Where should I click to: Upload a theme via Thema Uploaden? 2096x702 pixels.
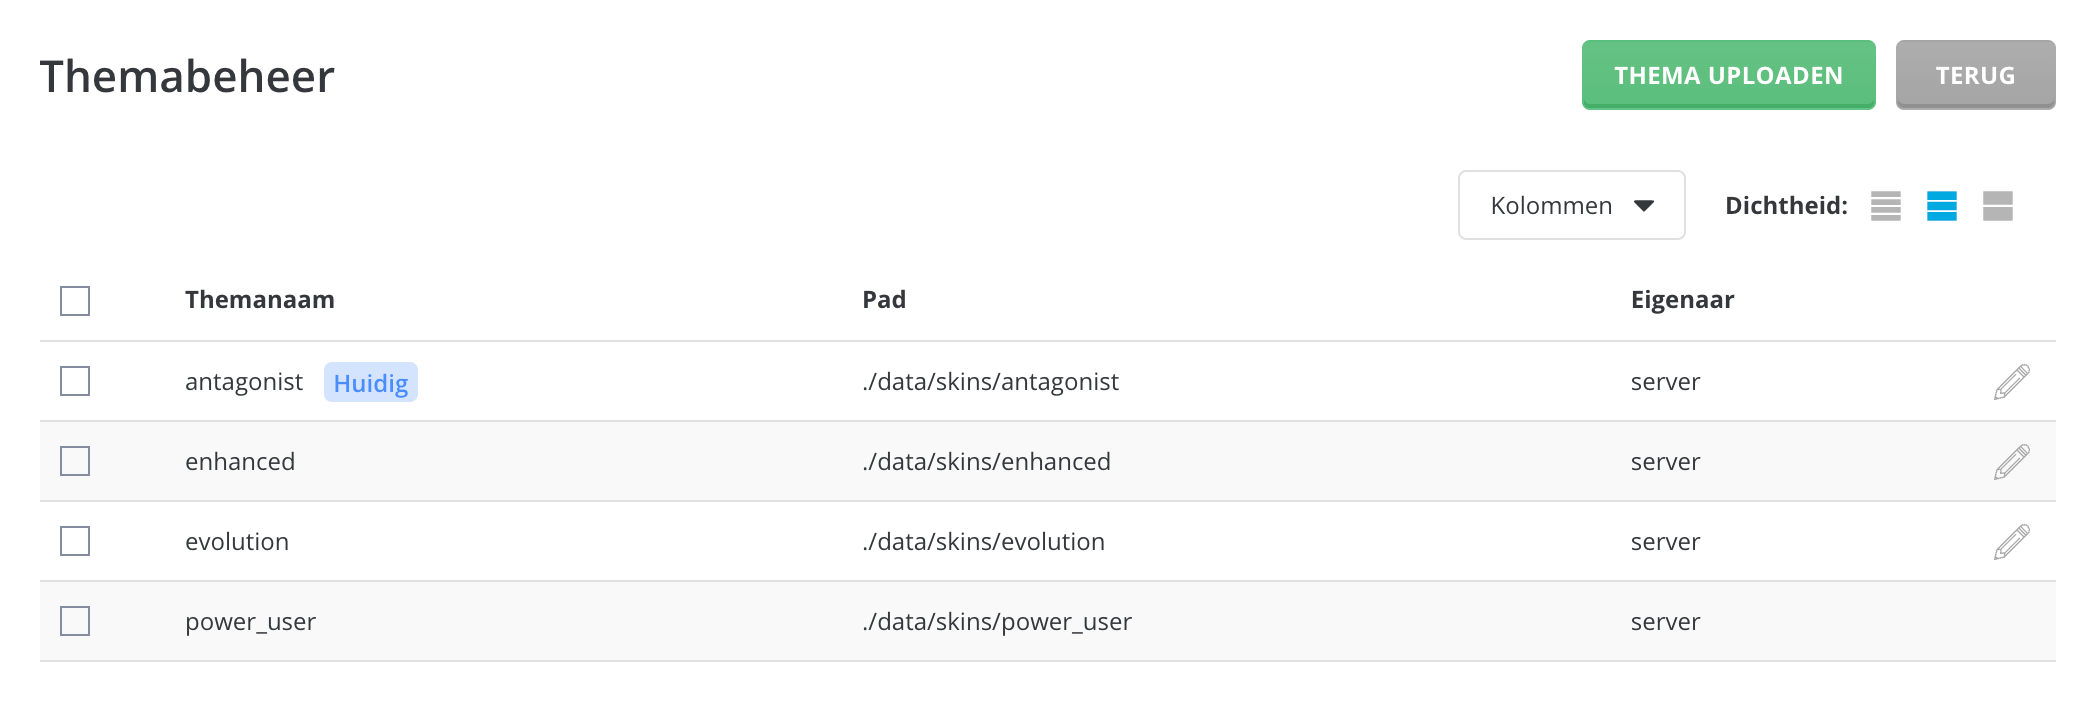(1728, 75)
